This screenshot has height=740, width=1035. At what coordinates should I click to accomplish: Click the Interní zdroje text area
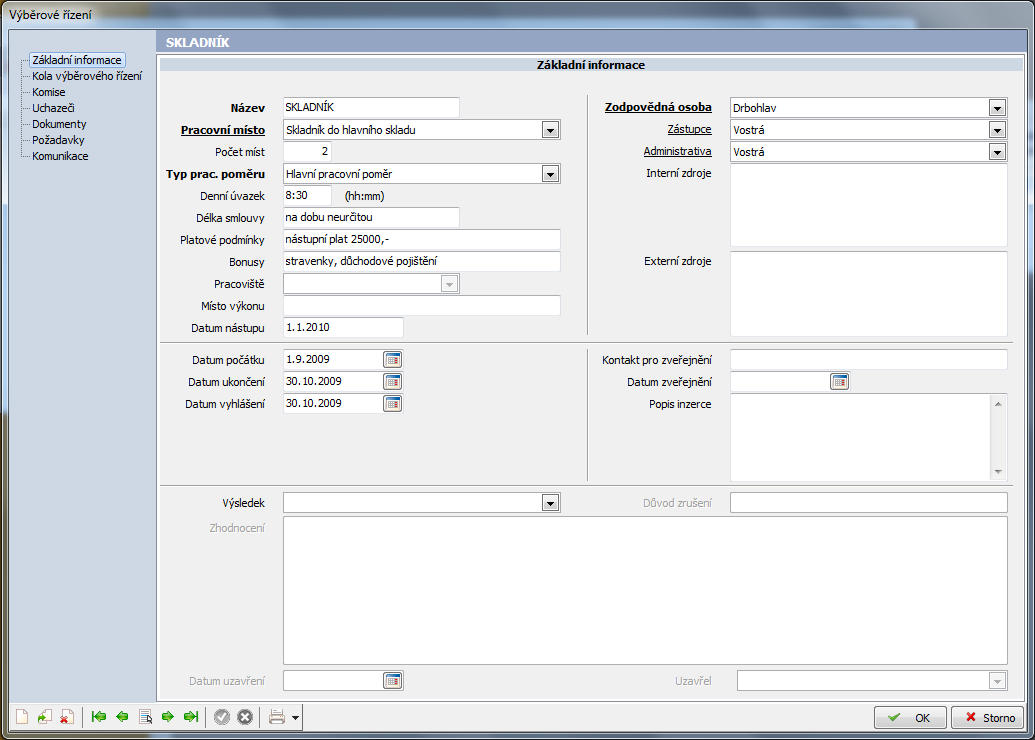click(x=869, y=205)
